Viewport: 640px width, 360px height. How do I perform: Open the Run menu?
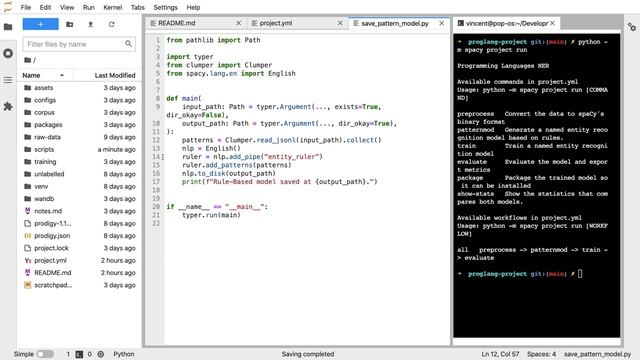(89, 7)
